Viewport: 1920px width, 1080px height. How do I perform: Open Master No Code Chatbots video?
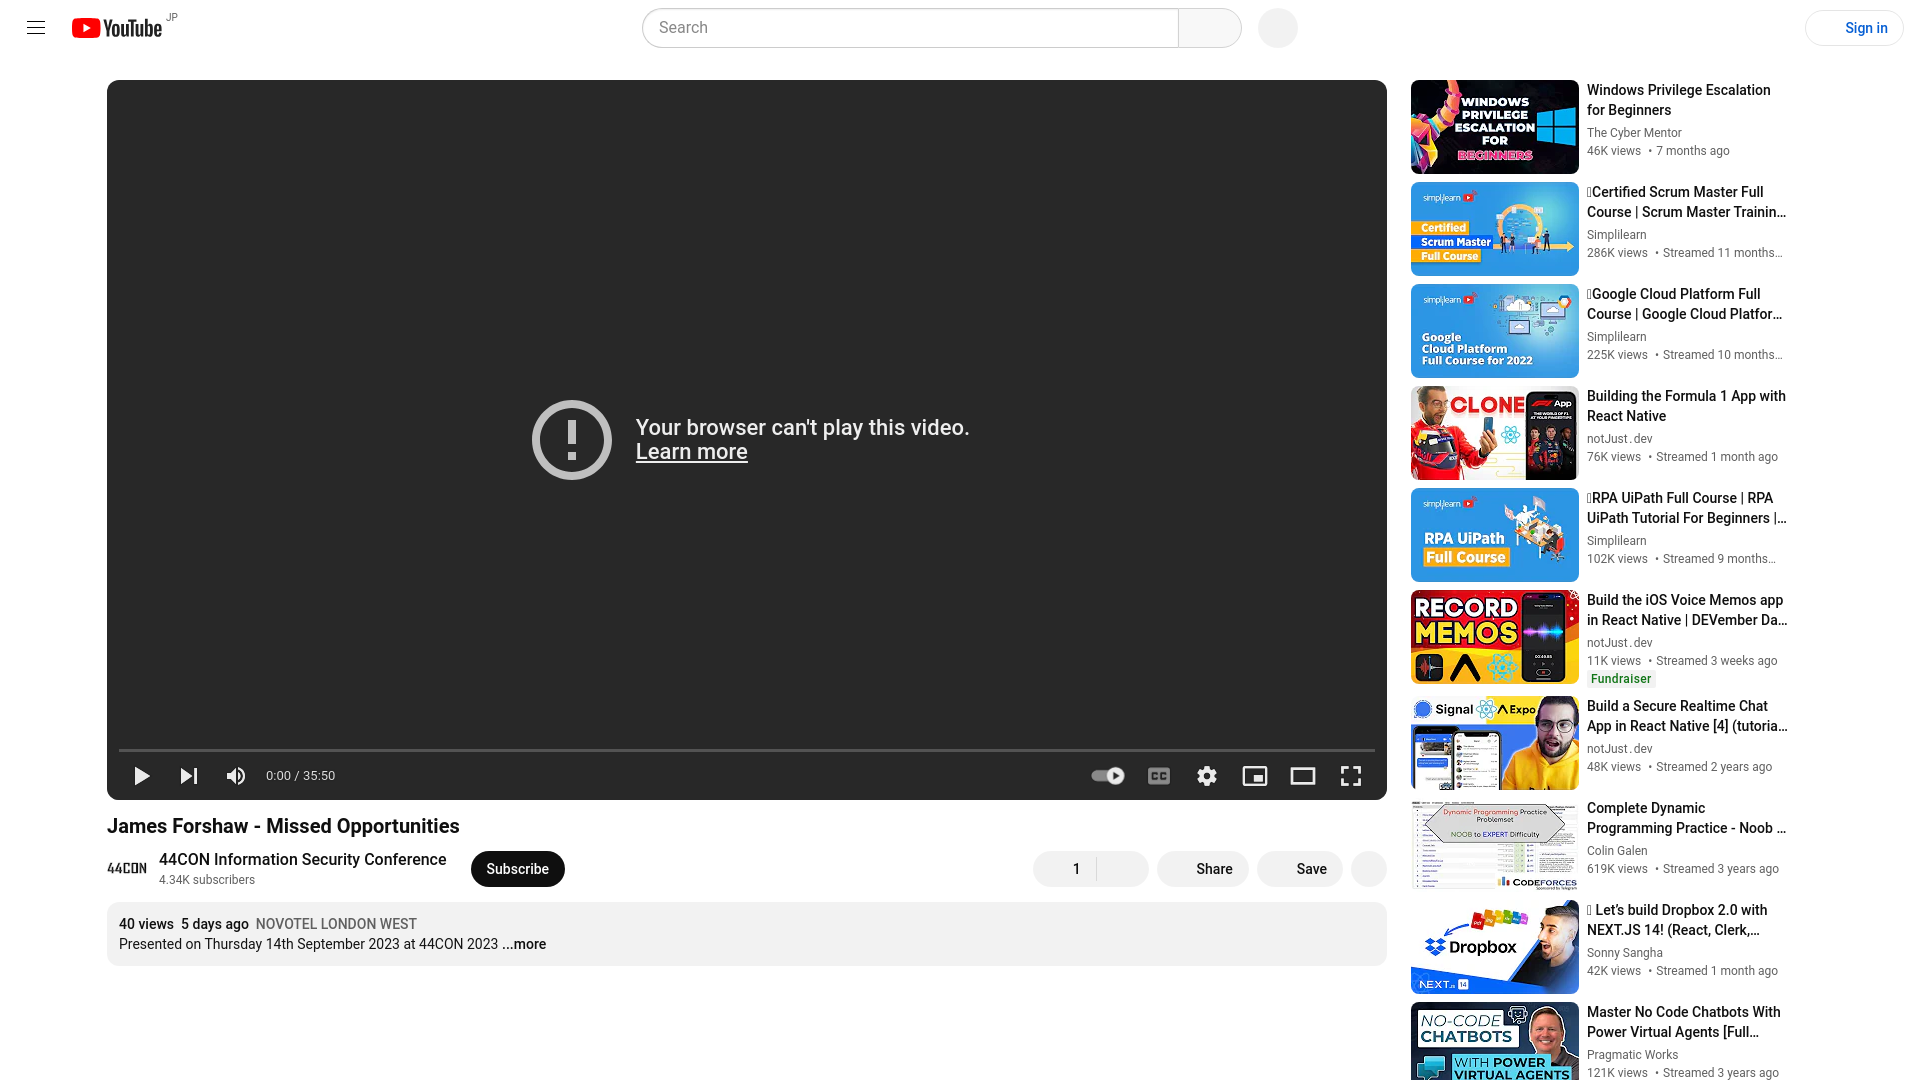tap(1686, 1022)
